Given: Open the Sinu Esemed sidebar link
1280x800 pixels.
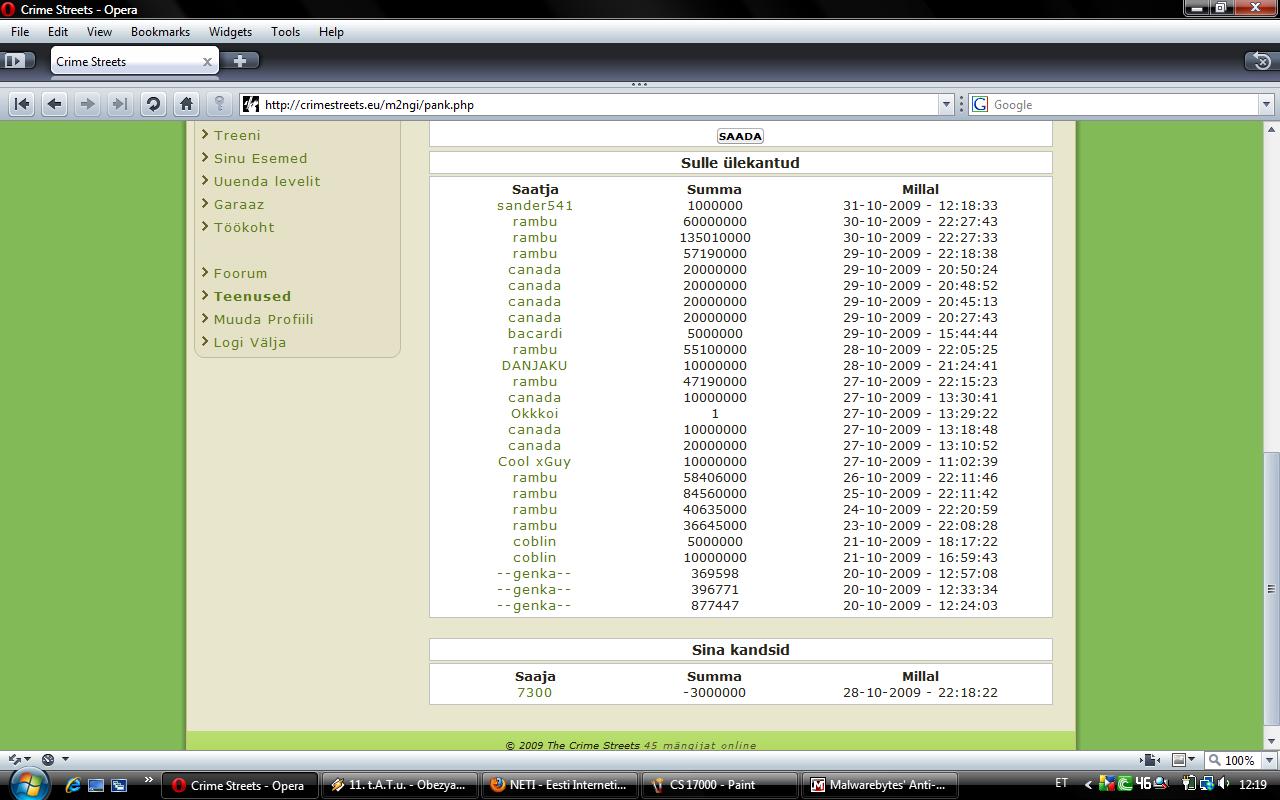Looking at the screenshot, I should click(x=260, y=158).
